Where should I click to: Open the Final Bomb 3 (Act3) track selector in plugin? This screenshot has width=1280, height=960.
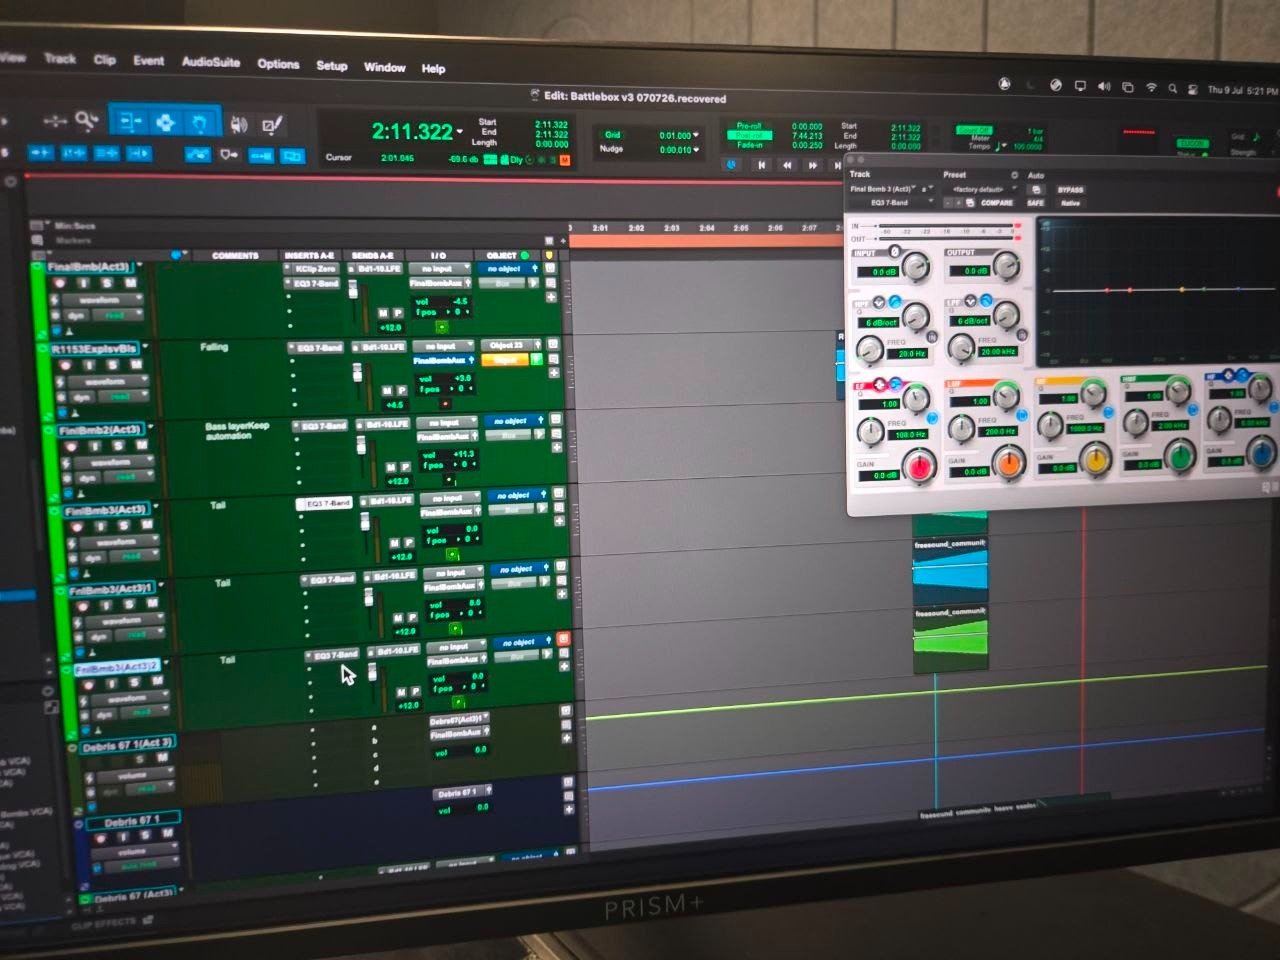click(x=885, y=188)
